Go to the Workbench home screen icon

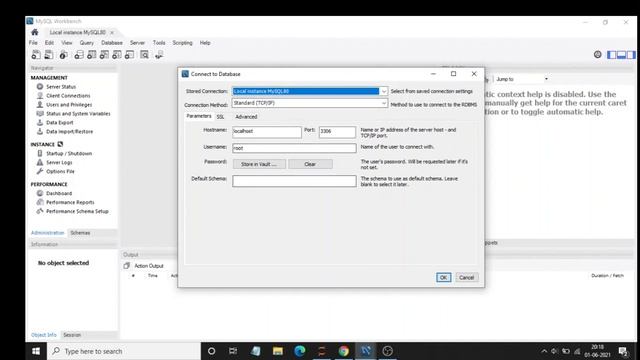coord(35,32)
